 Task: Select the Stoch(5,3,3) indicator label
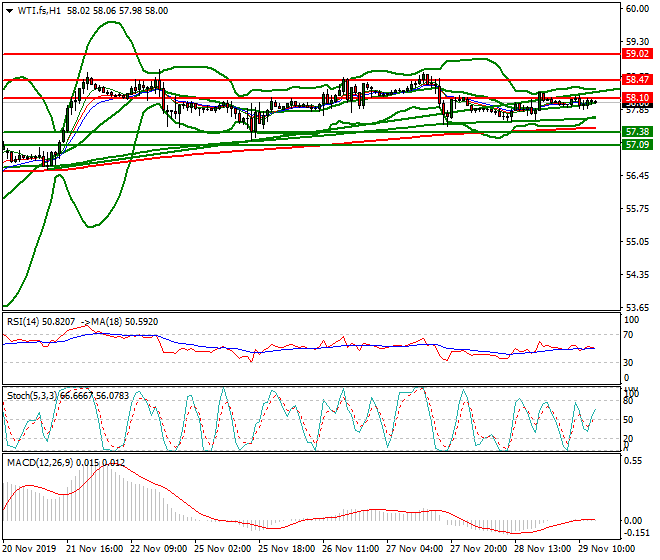tap(32, 396)
